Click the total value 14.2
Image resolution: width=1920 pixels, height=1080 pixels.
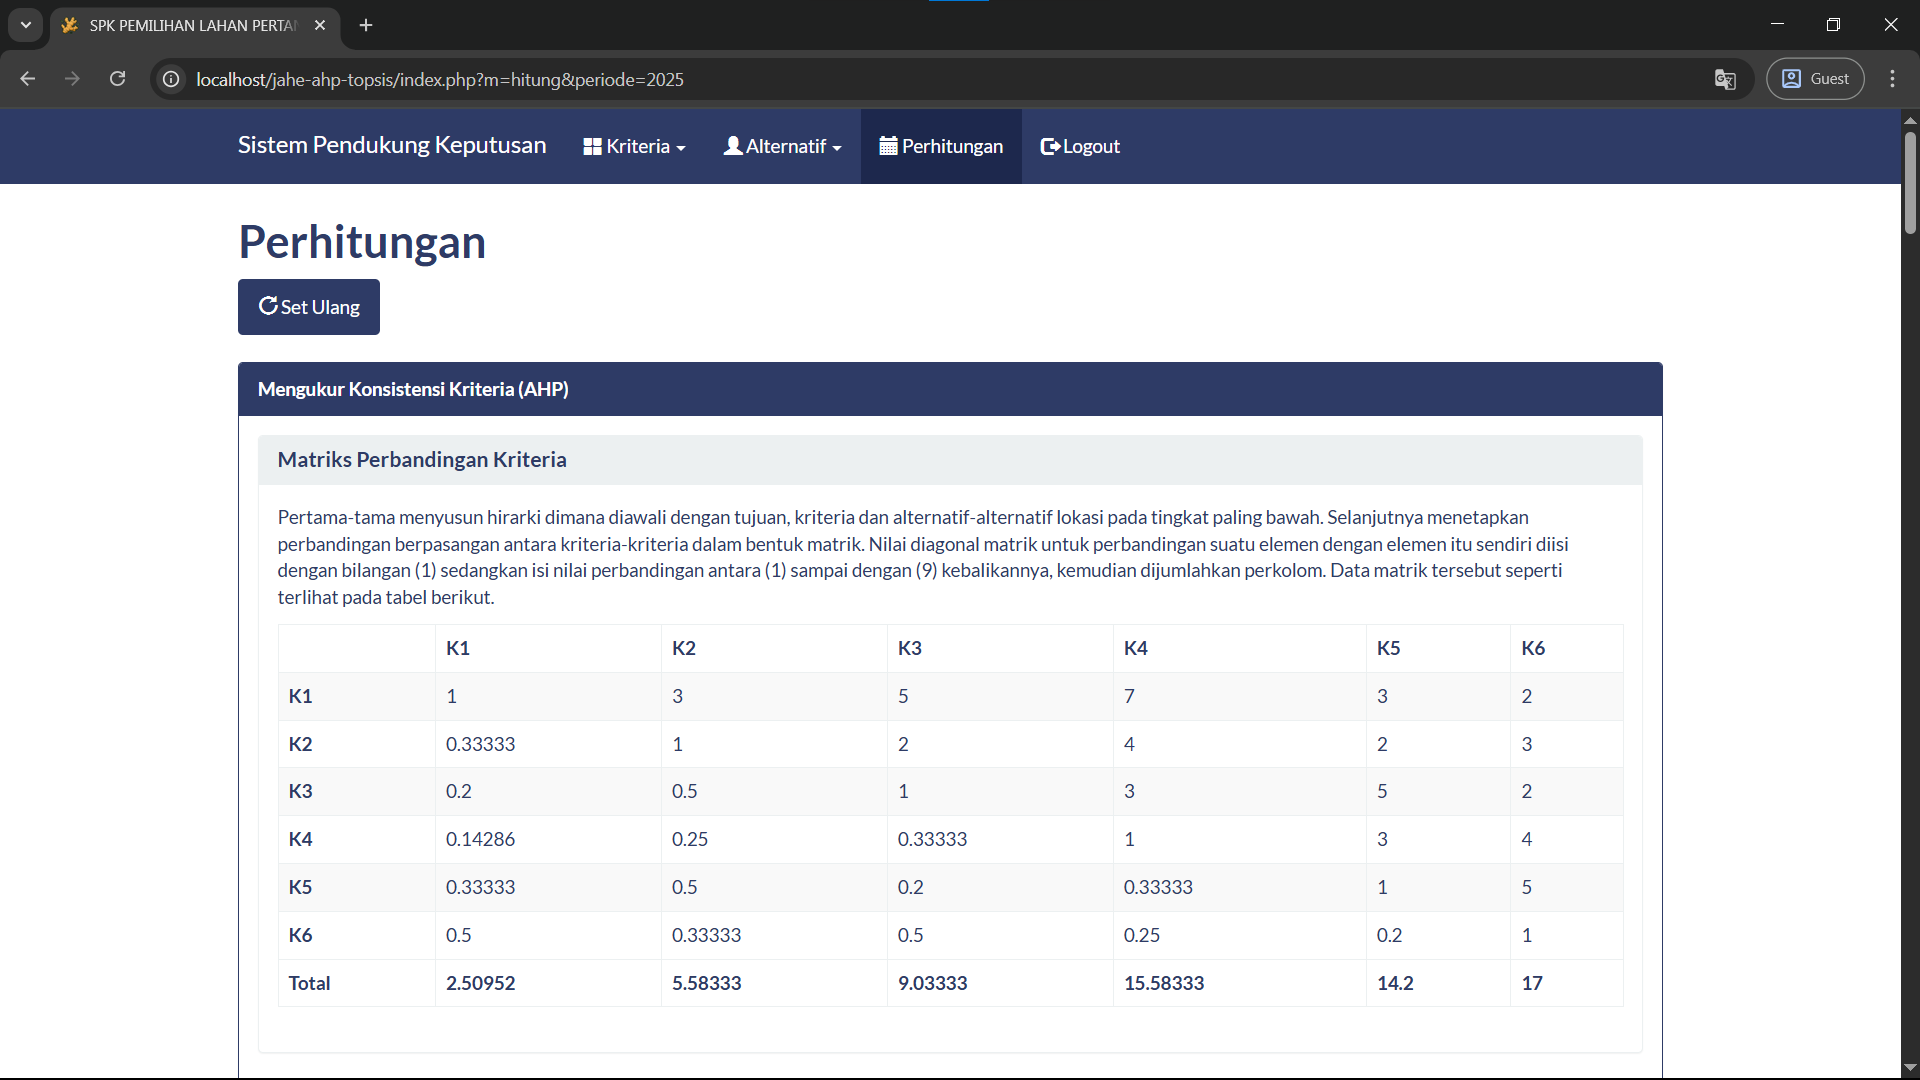[x=1395, y=983]
